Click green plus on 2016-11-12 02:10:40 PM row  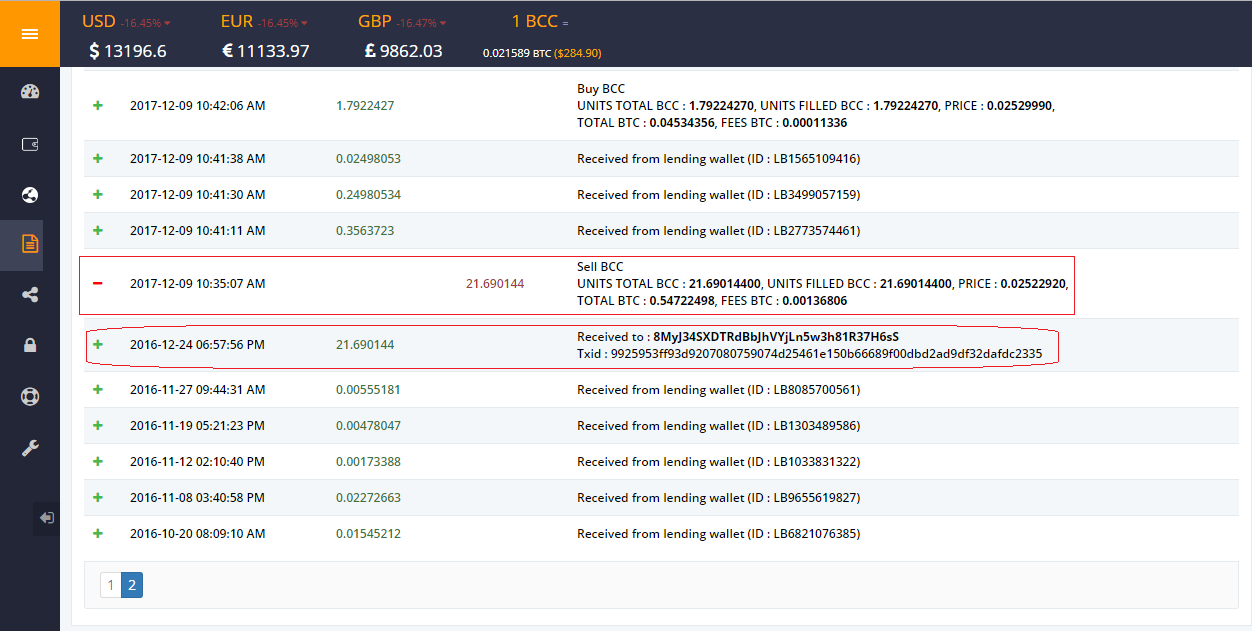pos(98,461)
